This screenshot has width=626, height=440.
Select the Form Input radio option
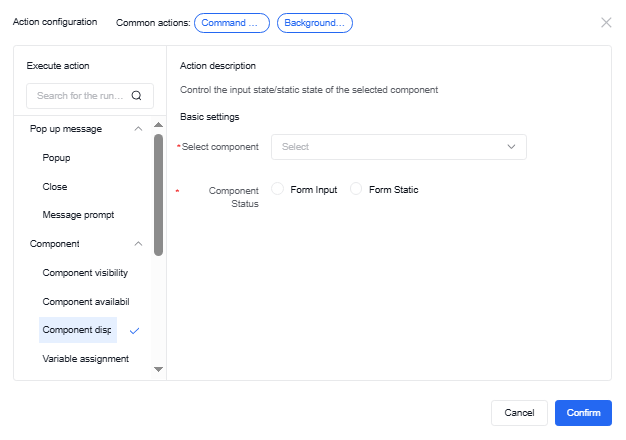point(278,190)
